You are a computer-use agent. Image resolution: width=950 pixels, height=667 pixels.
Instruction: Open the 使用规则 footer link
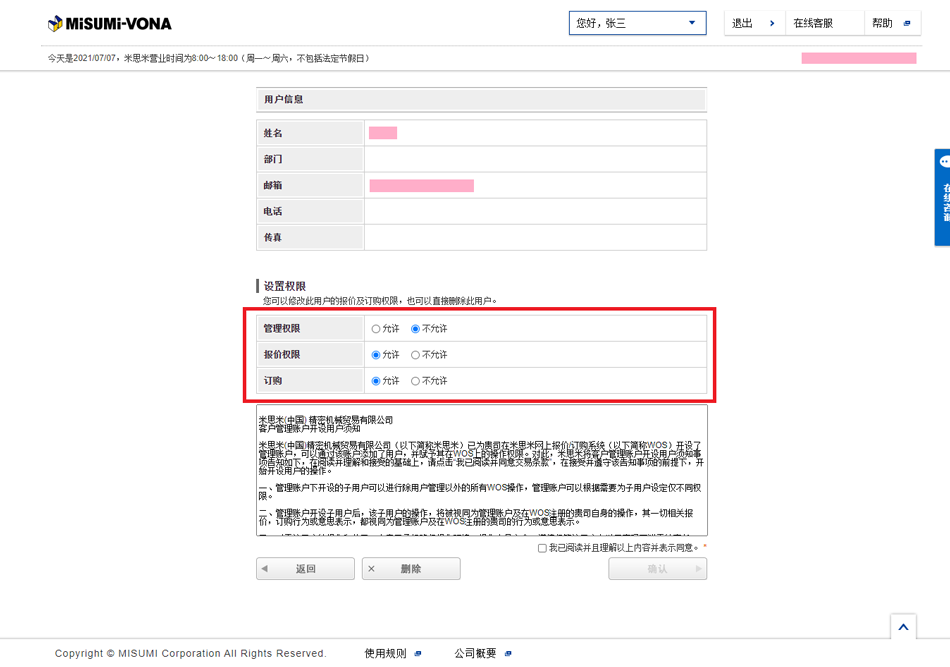click(x=385, y=654)
